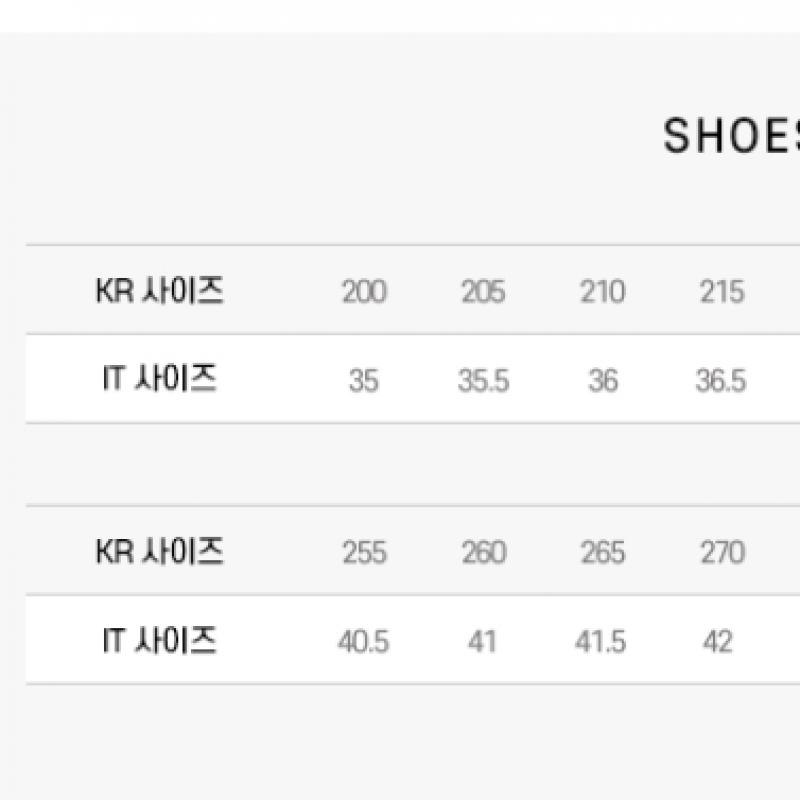The height and width of the screenshot is (800, 800).
Task: Select the KR size 255 cell
Action: 364,552
